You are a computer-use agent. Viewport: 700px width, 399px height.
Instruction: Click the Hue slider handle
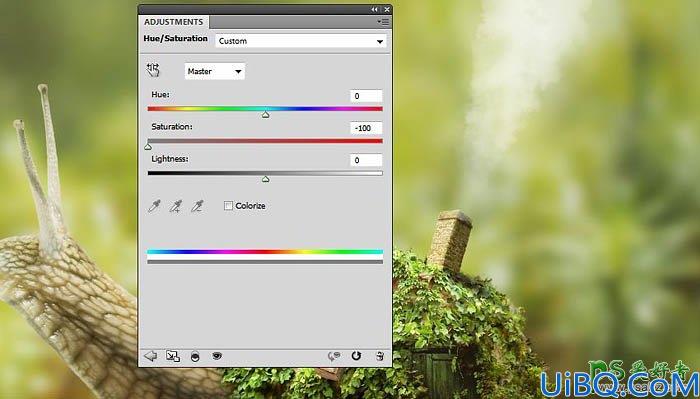tap(266, 115)
